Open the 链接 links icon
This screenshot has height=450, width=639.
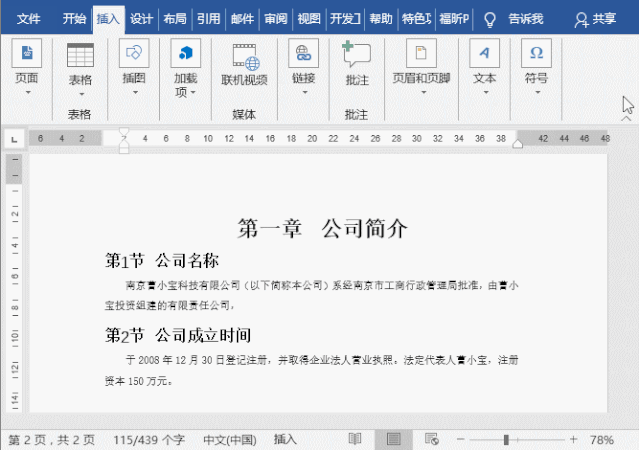click(x=303, y=53)
